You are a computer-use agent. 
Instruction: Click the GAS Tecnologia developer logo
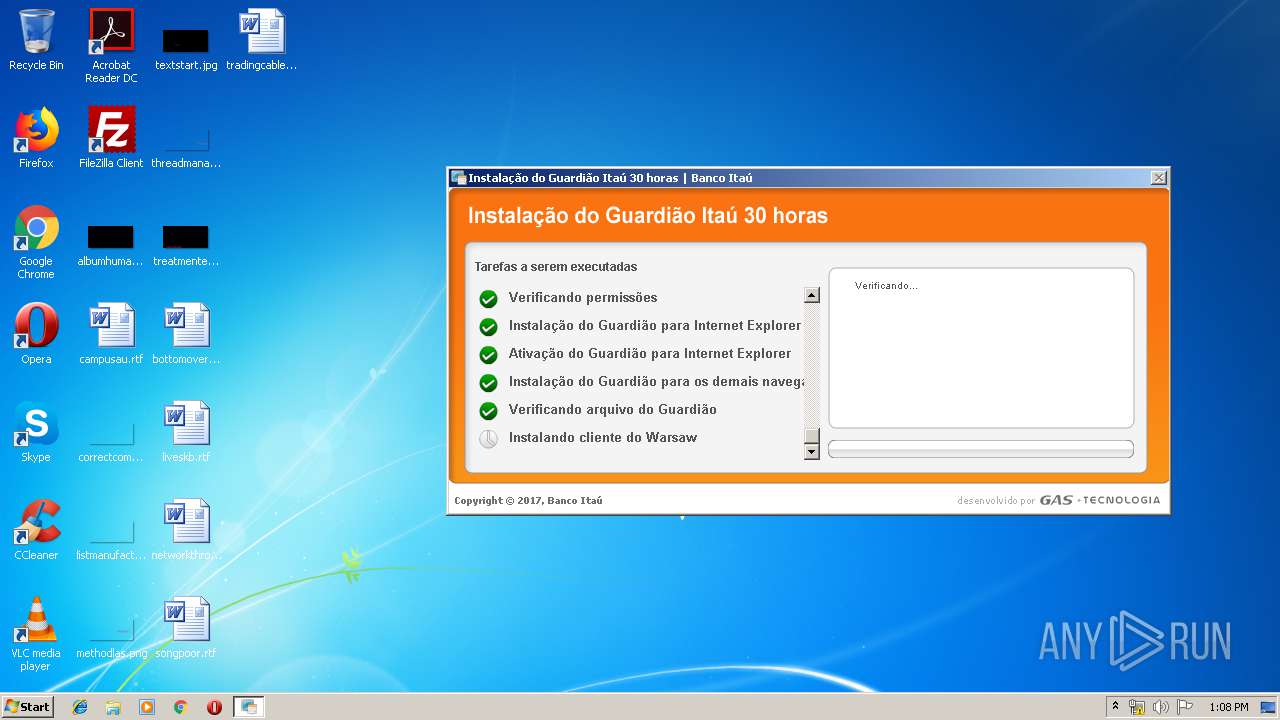[1099, 500]
